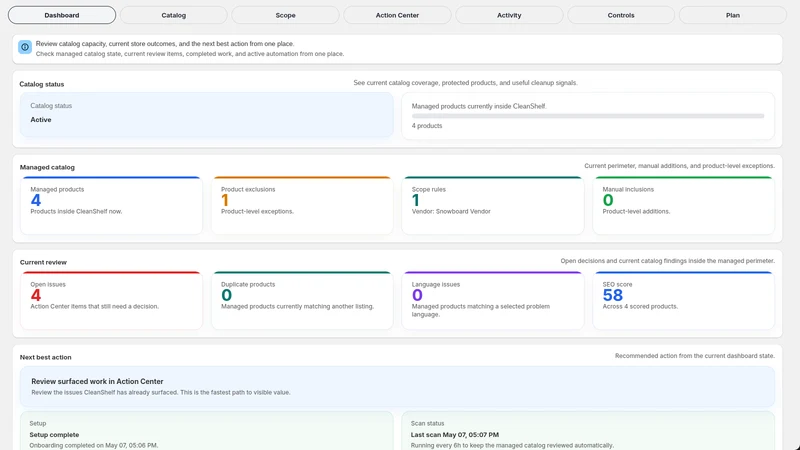800x450 pixels.
Task: Click the 'Product-level exceptions.' text
Action: [257, 211]
